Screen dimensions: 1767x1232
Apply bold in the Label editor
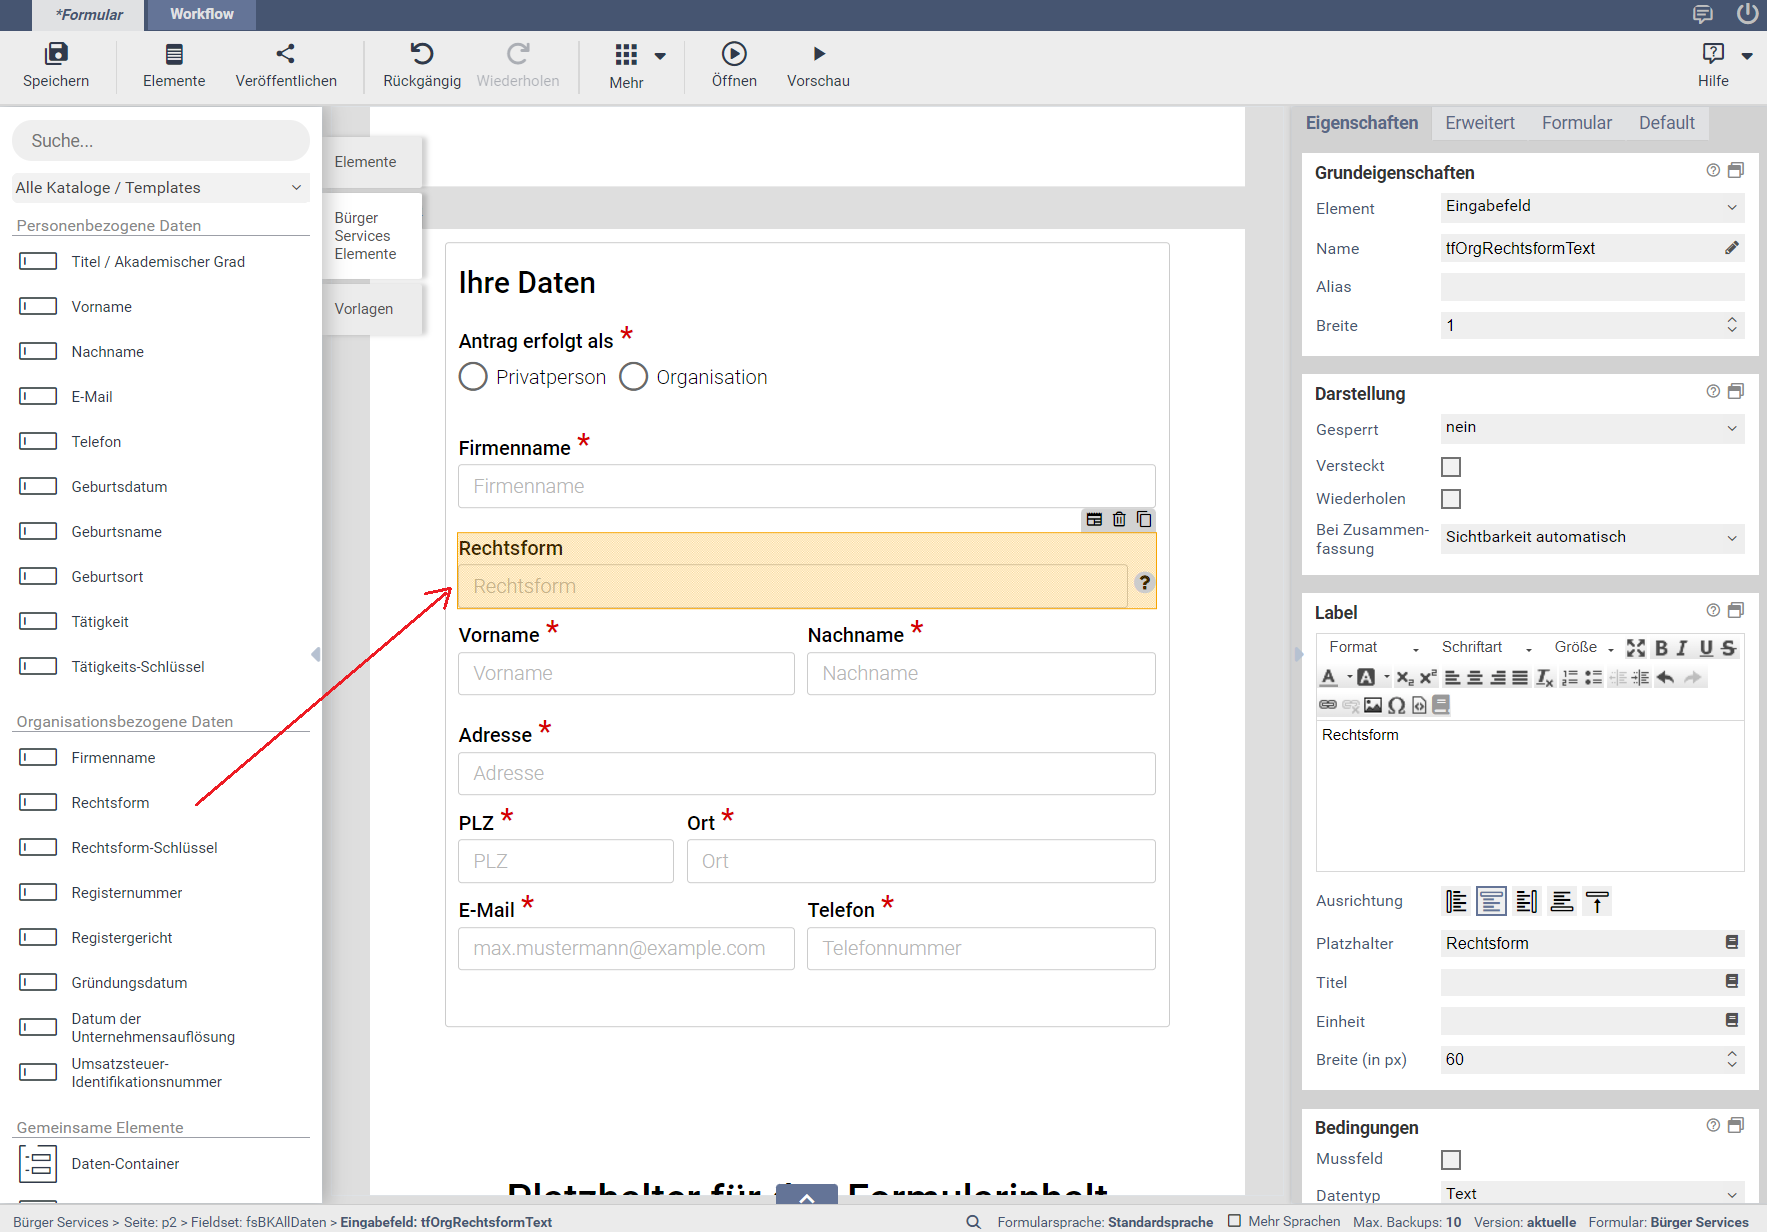pyautogui.click(x=1661, y=648)
